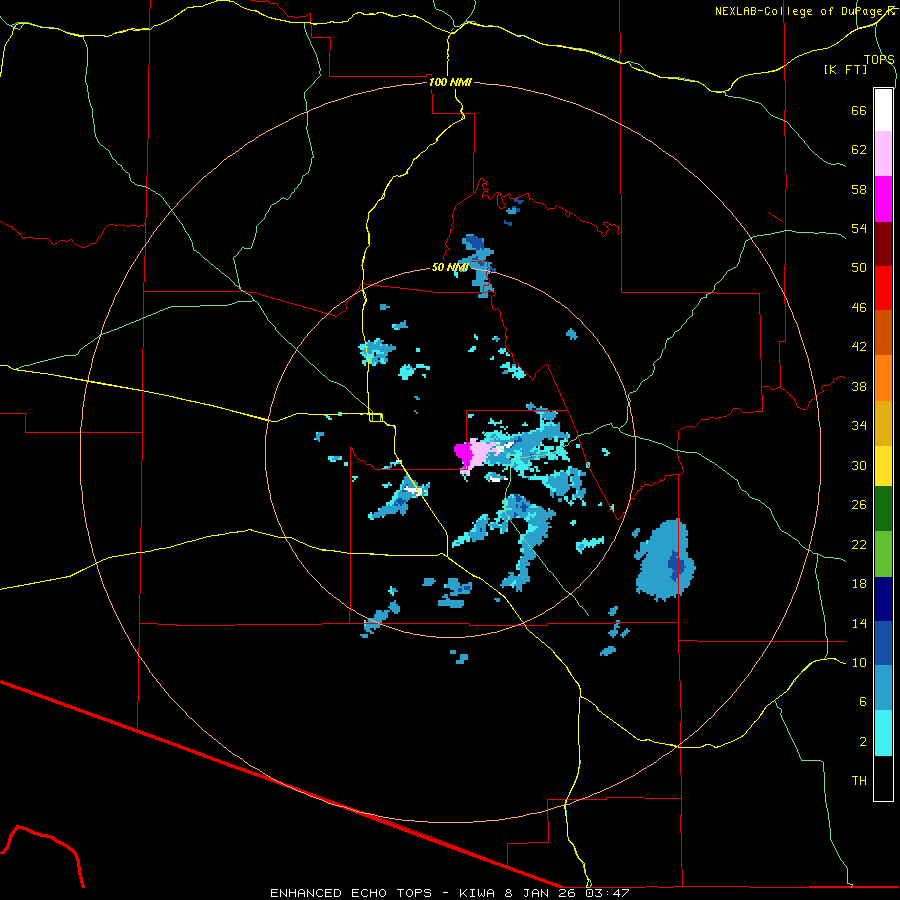900x900 pixels.
Task: Click the TH threshold legend label
Action: point(859,781)
